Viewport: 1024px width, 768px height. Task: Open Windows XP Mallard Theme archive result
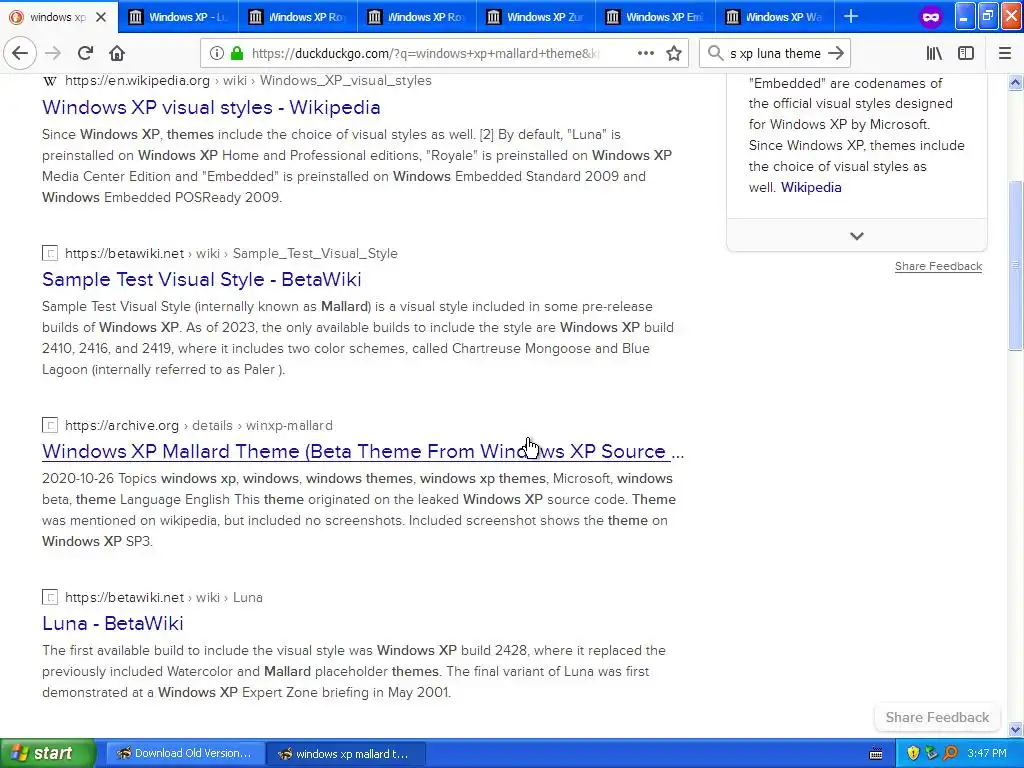[362, 451]
